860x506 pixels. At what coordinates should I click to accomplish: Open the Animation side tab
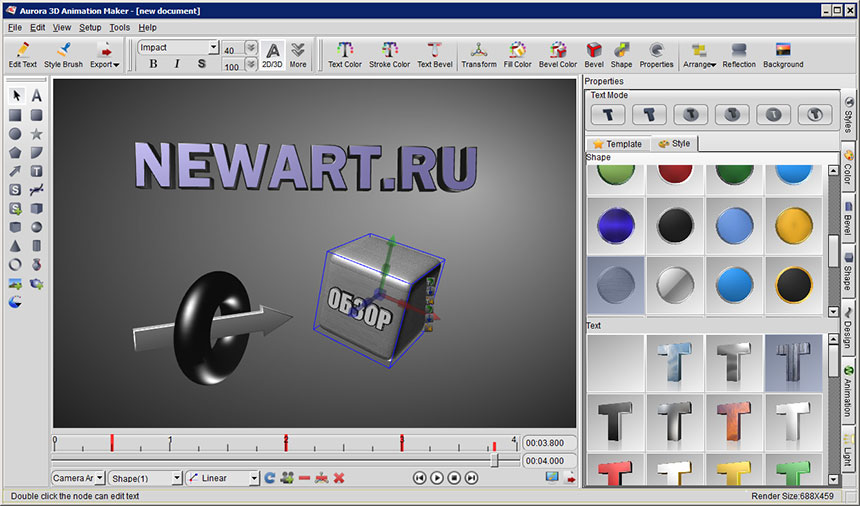tap(848, 391)
